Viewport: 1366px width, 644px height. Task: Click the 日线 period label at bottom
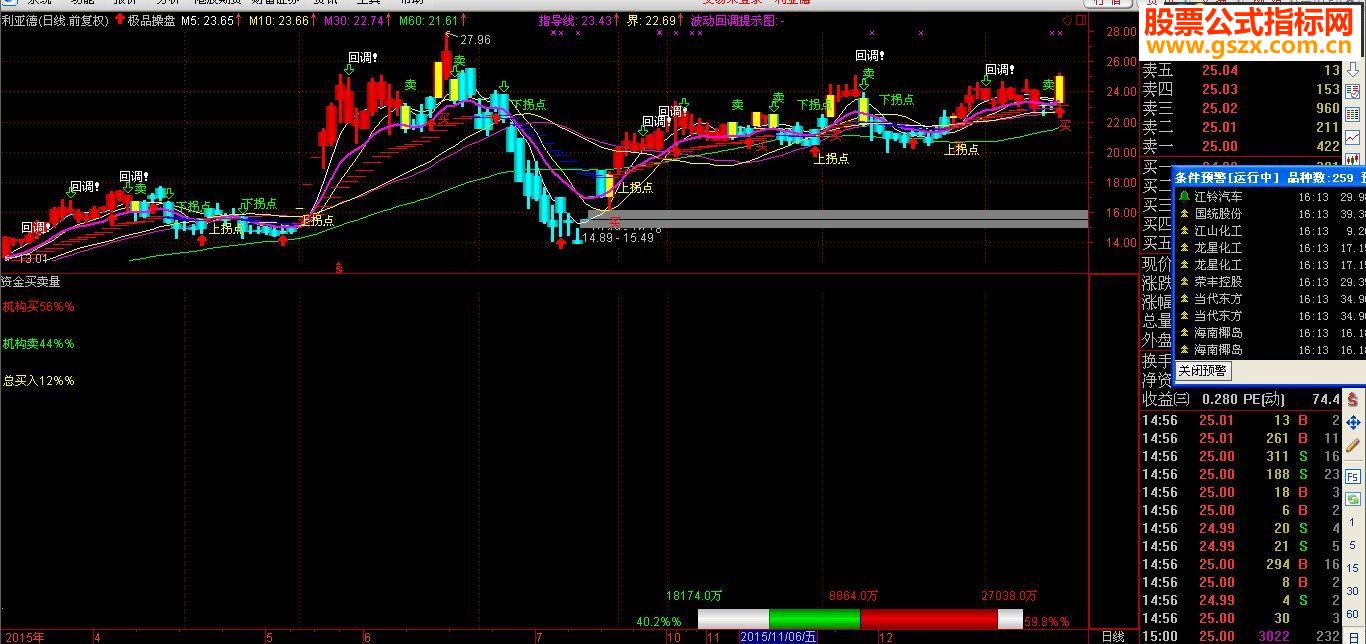point(1112,636)
